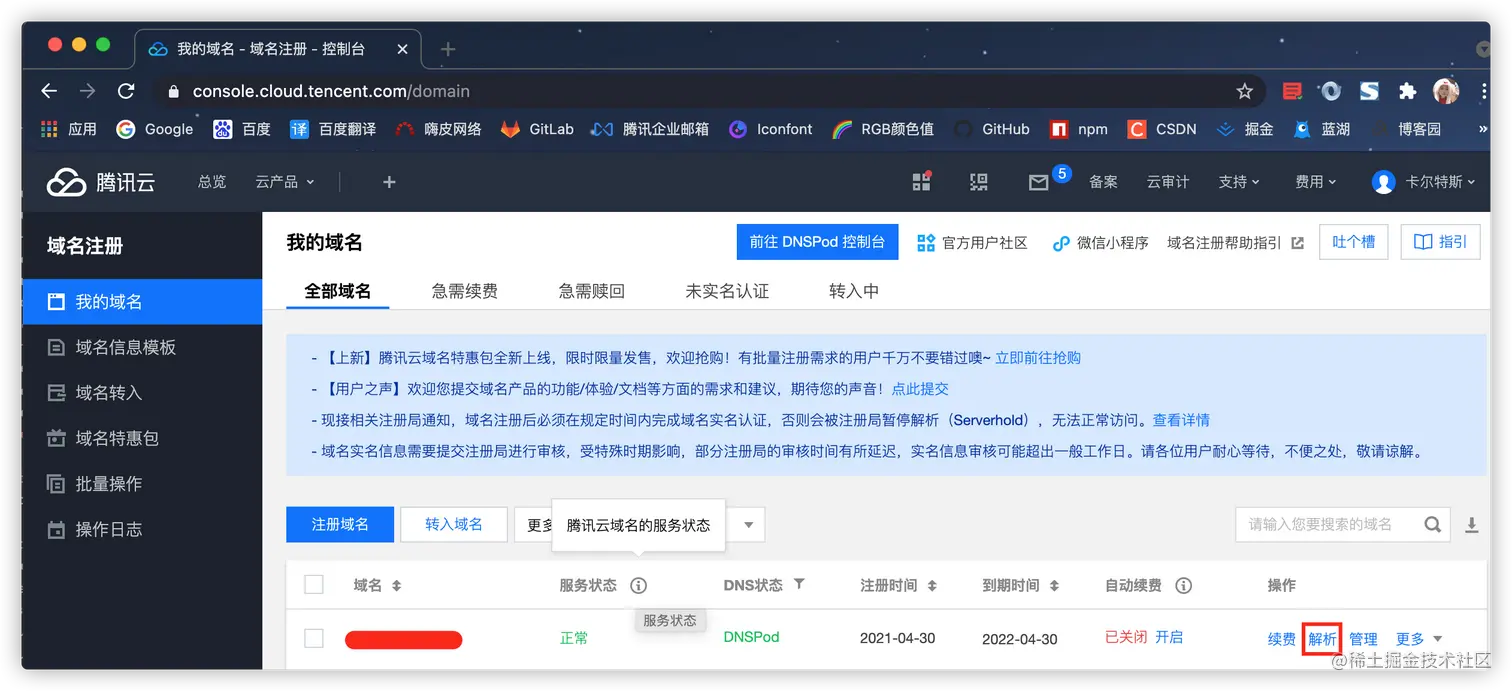Open the Iconfont bookmark
Screen dimensions: 1512x691
(770, 129)
